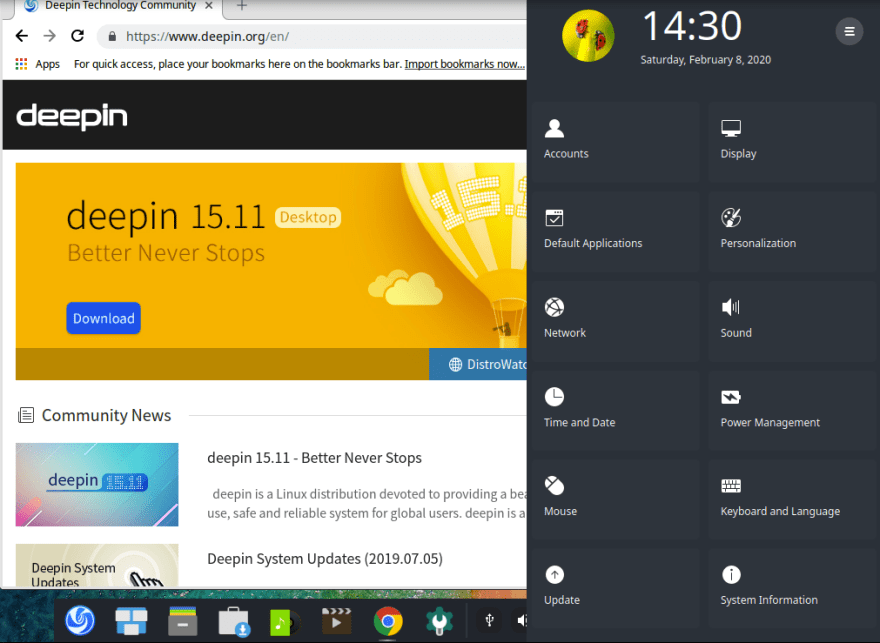Launch music player from dock

[285, 622]
